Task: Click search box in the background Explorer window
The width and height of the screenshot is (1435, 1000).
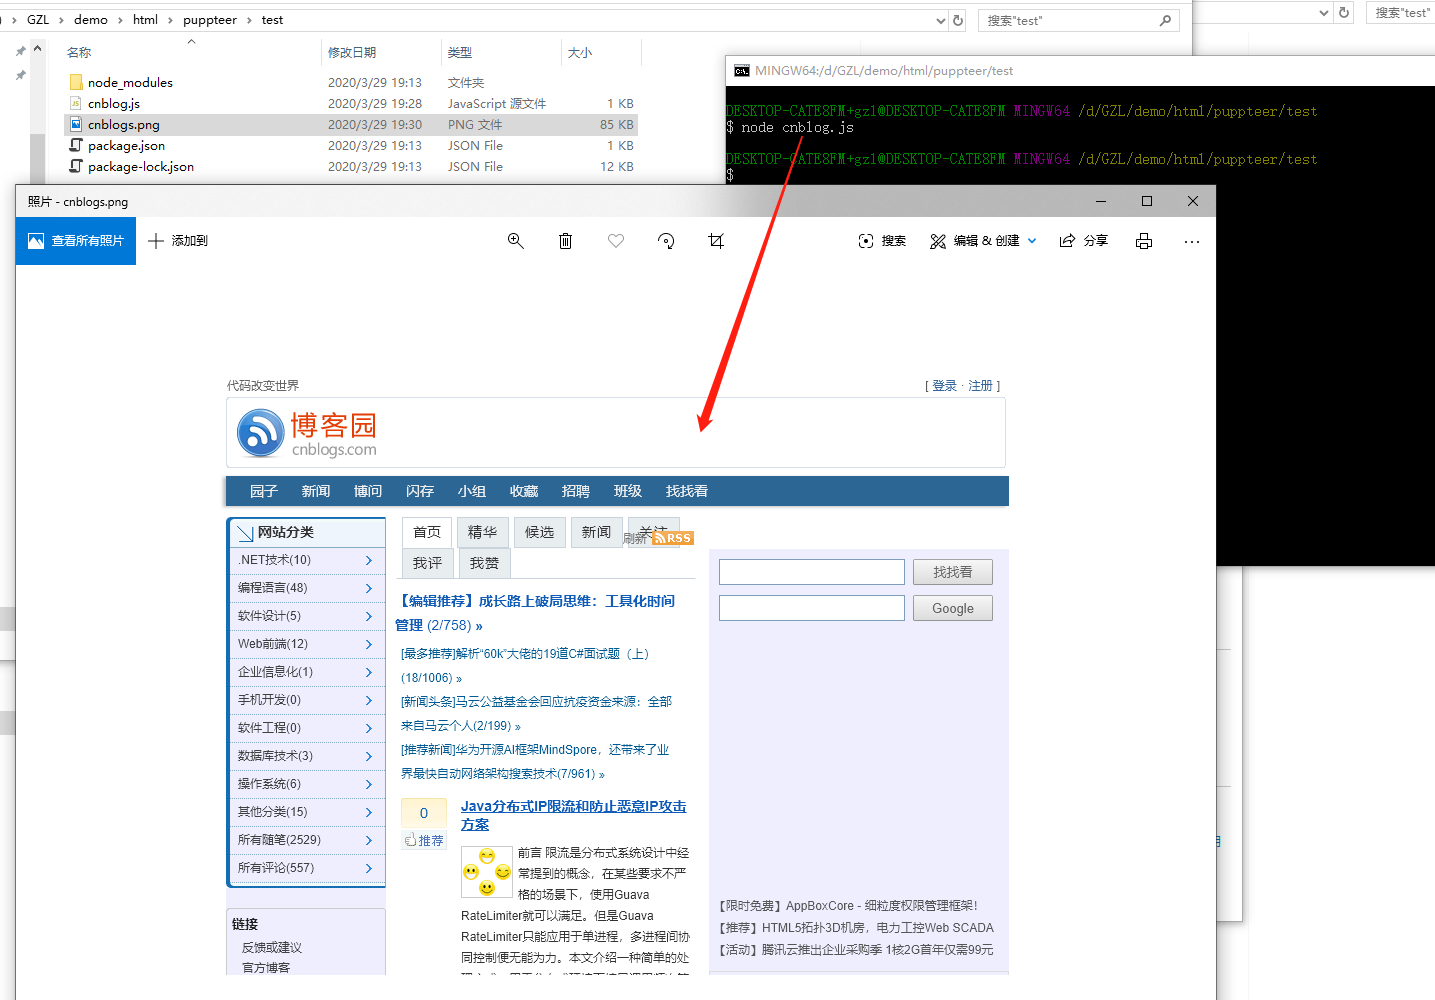Action: (x=1400, y=13)
